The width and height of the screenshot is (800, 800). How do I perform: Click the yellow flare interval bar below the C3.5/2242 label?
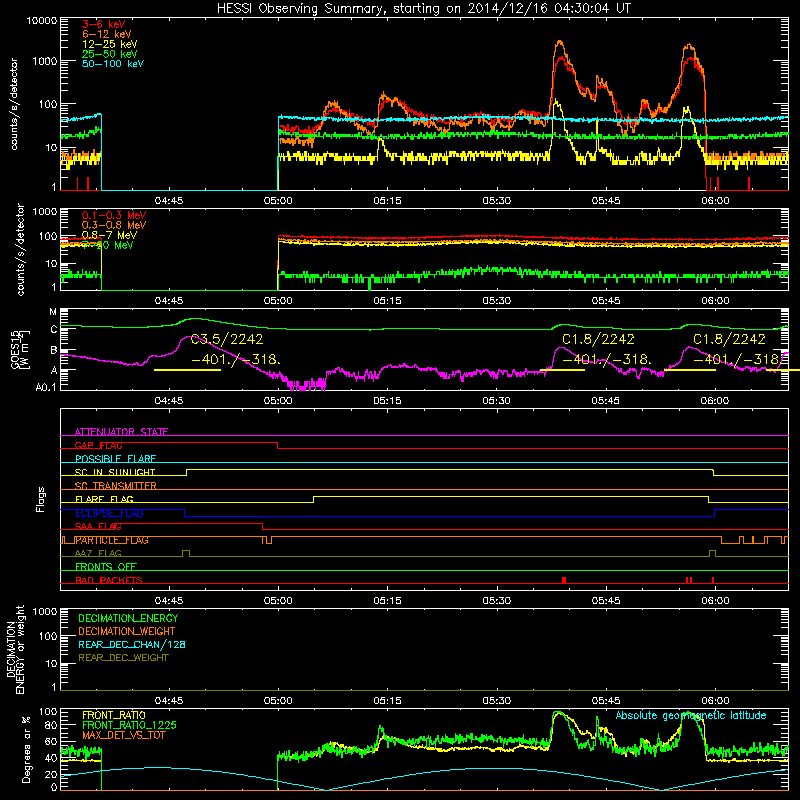point(187,370)
